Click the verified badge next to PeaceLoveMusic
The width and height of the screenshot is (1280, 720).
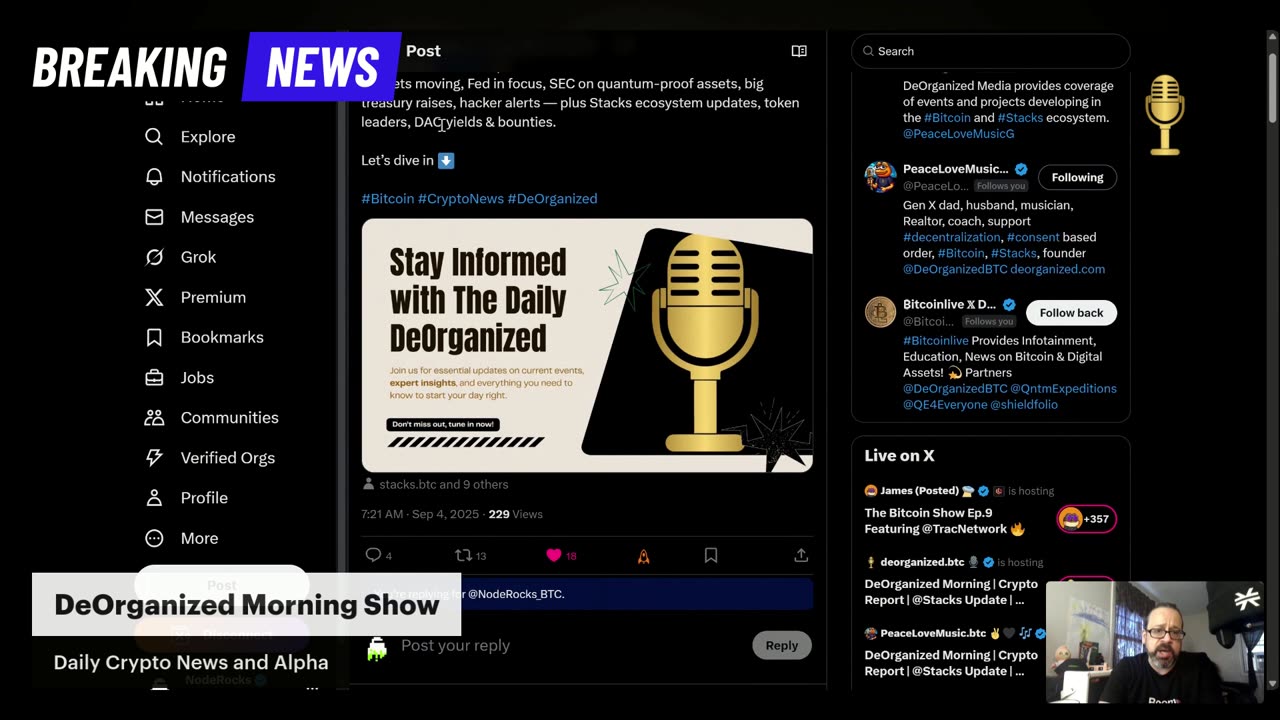click(1021, 169)
